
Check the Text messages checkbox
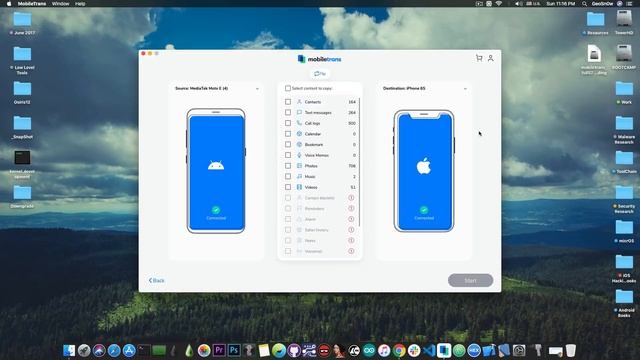coord(288,112)
